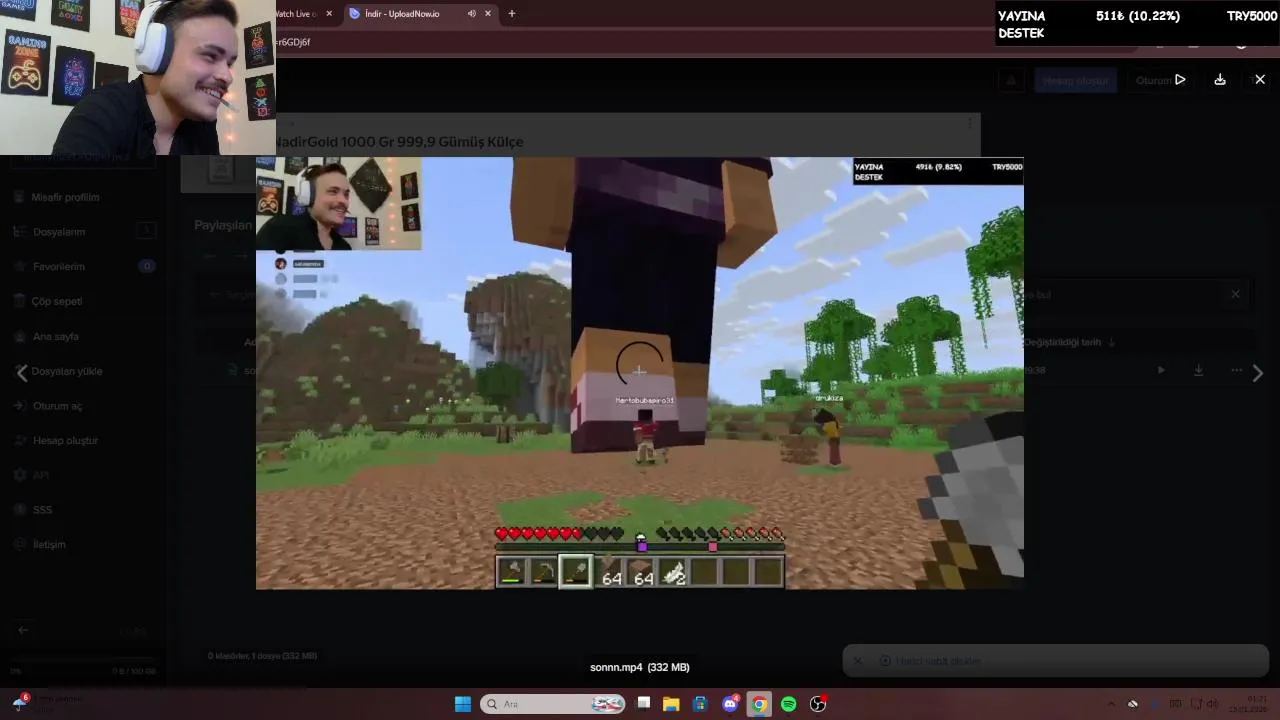Open the weather widget on the taskbar

pyautogui.click(x=45, y=704)
